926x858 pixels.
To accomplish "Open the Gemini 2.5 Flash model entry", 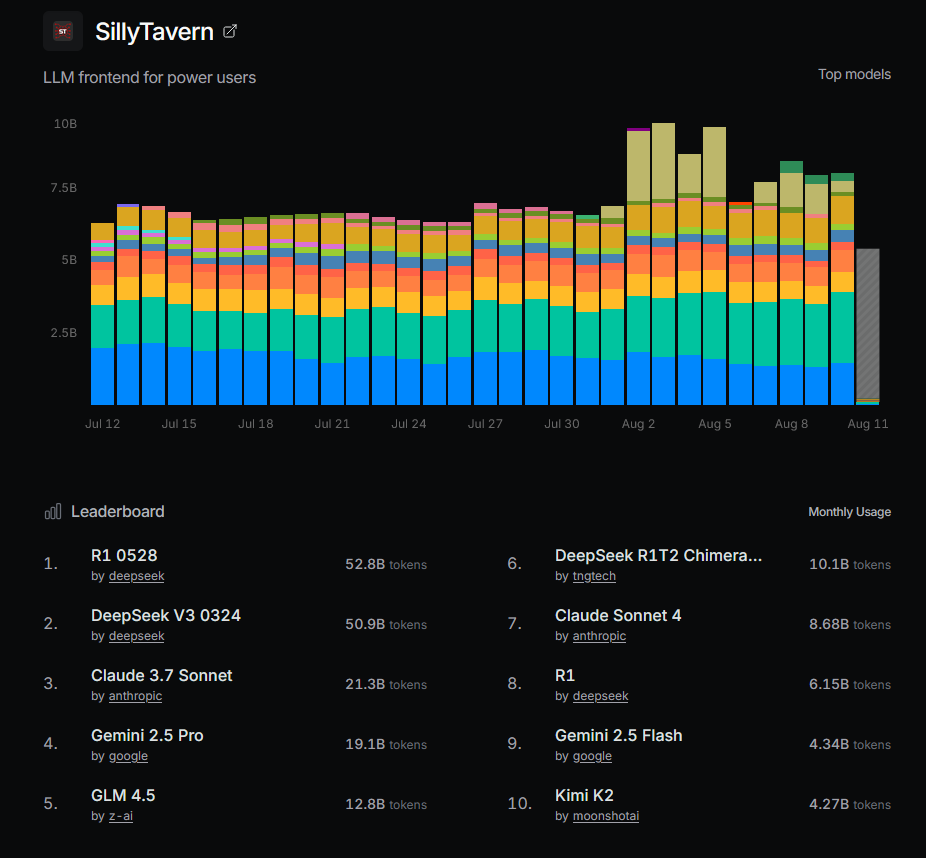I will [619, 735].
